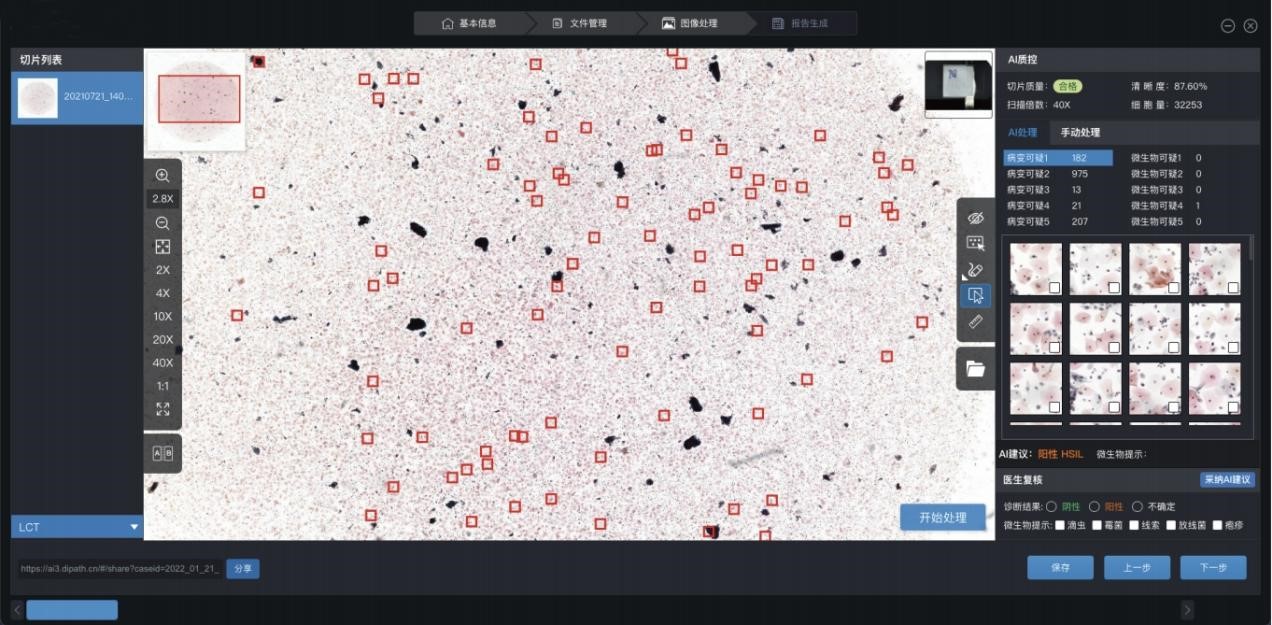The image size is (1272, 625).
Task: Select the ruler measurement tool
Action: tap(976, 322)
